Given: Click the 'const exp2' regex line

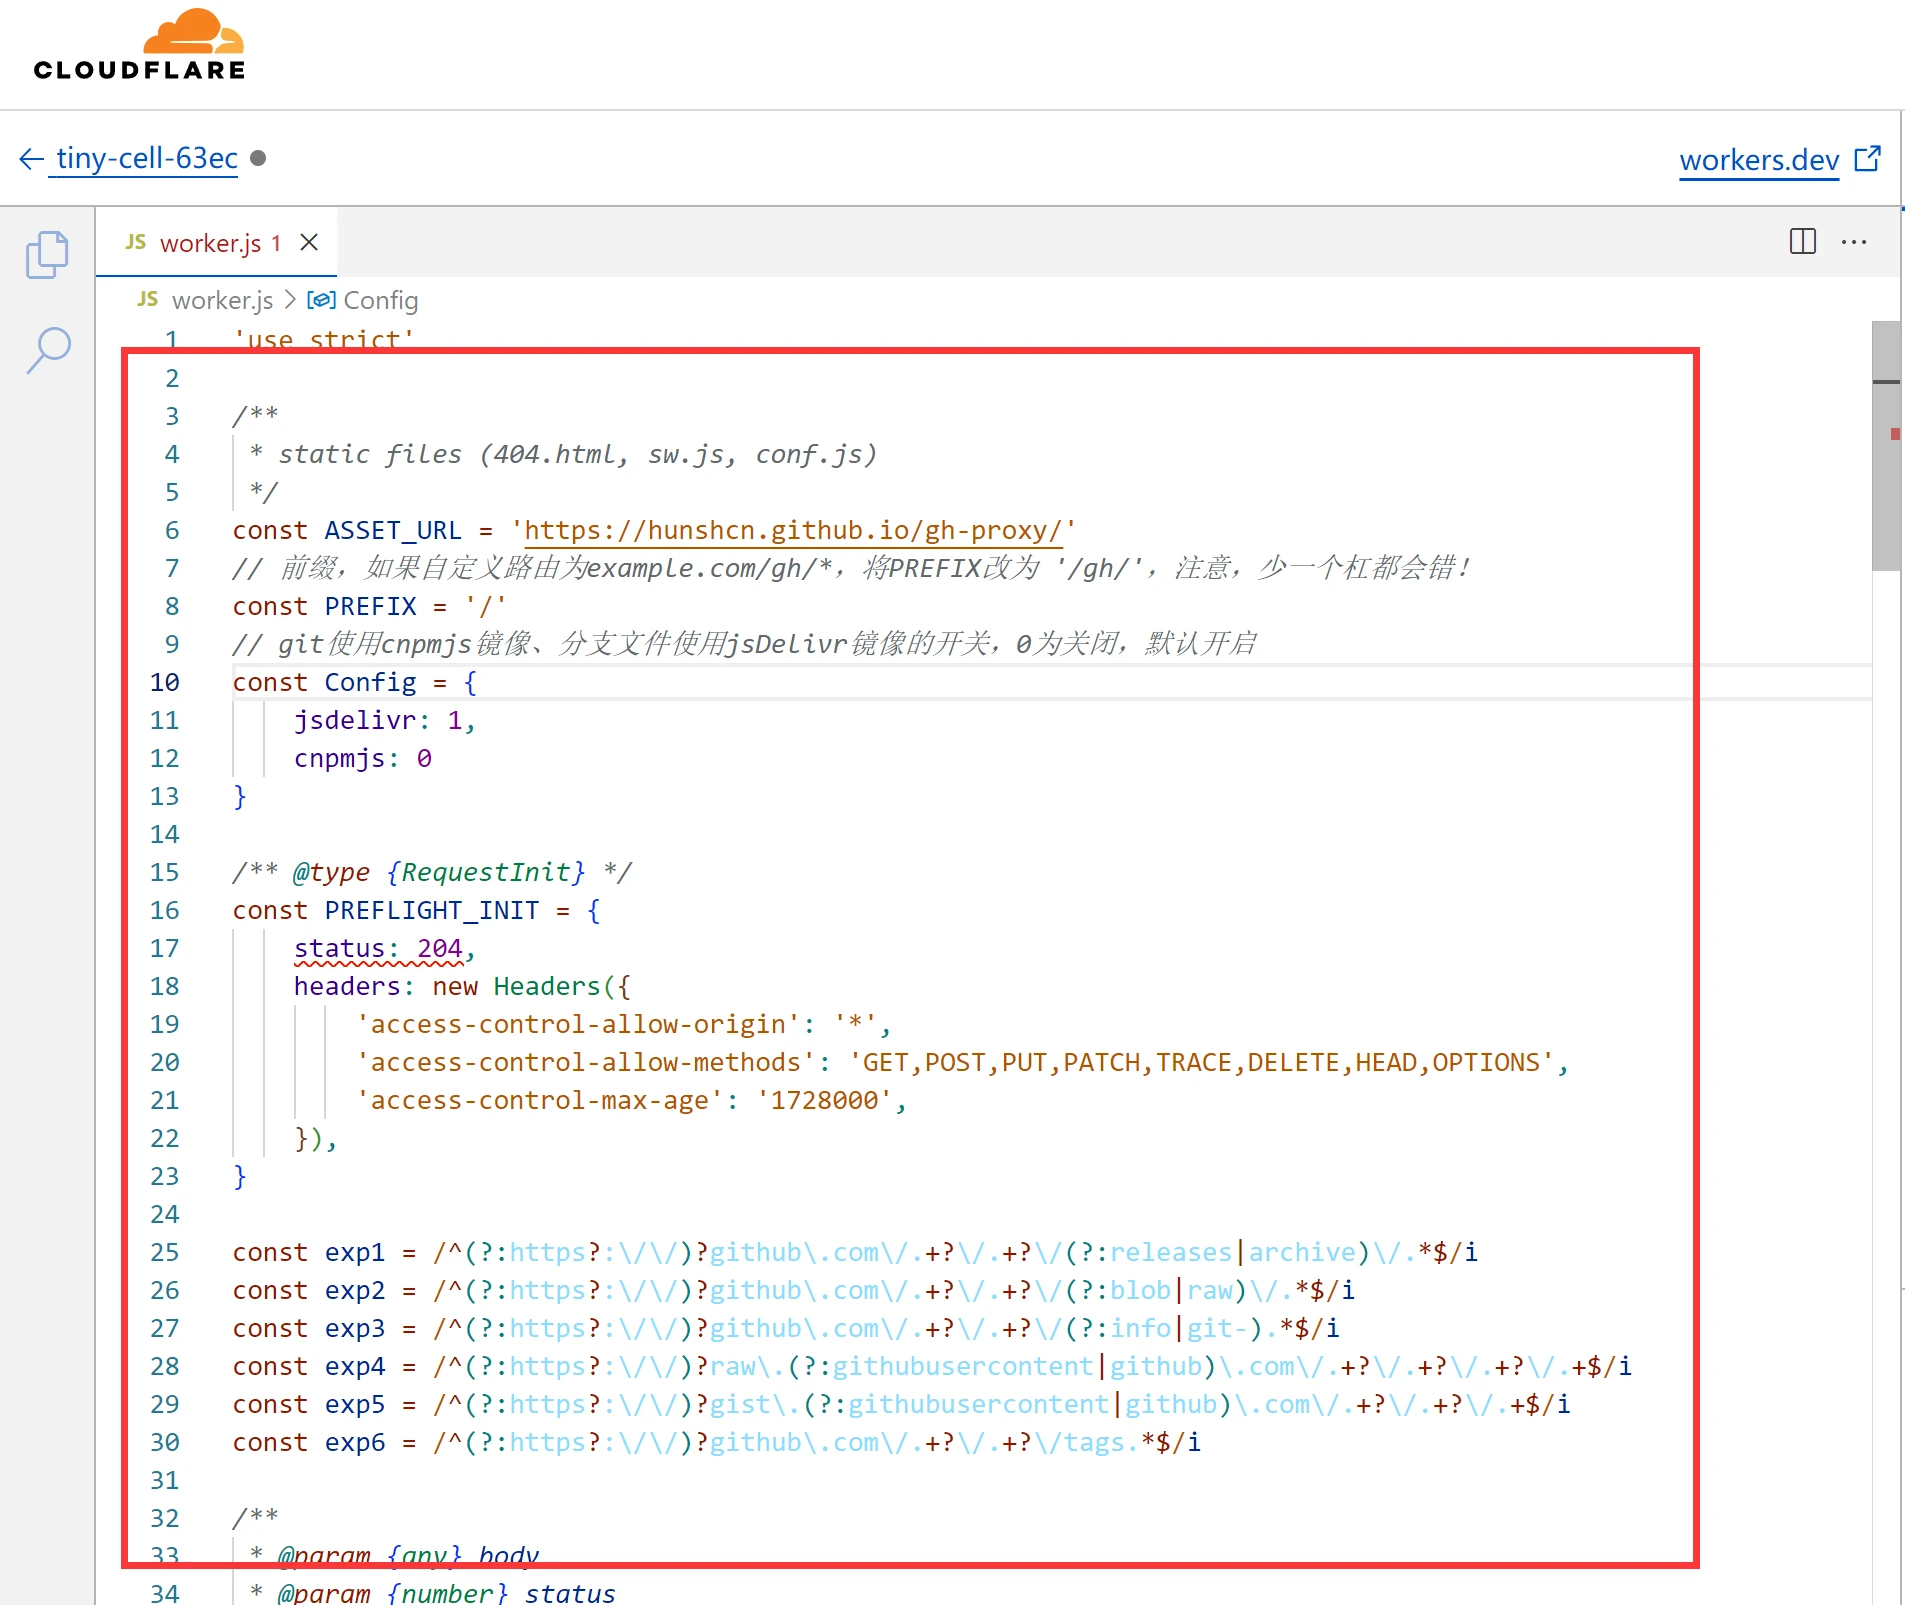Looking at the screenshot, I should (794, 1290).
